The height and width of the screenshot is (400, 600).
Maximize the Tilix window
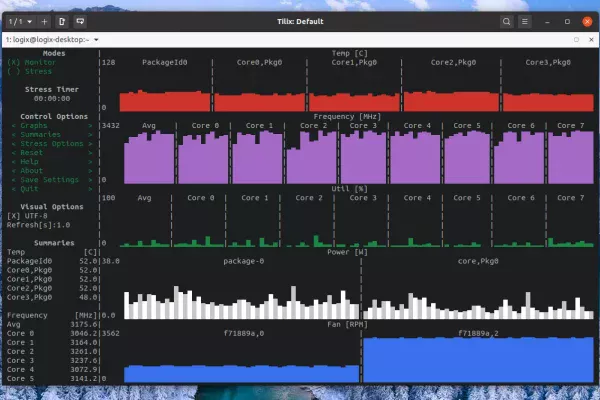[567, 22]
